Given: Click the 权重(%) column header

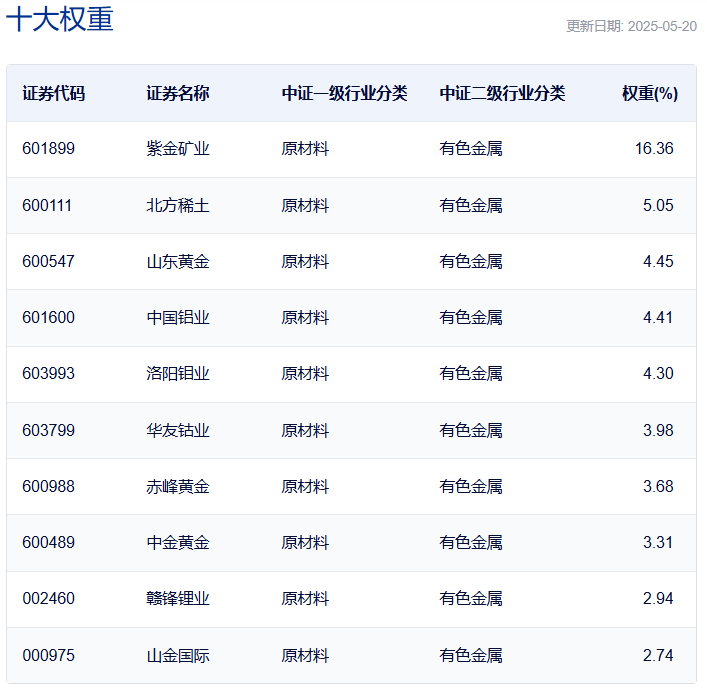Looking at the screenshot, I should [x=650, y=93].
